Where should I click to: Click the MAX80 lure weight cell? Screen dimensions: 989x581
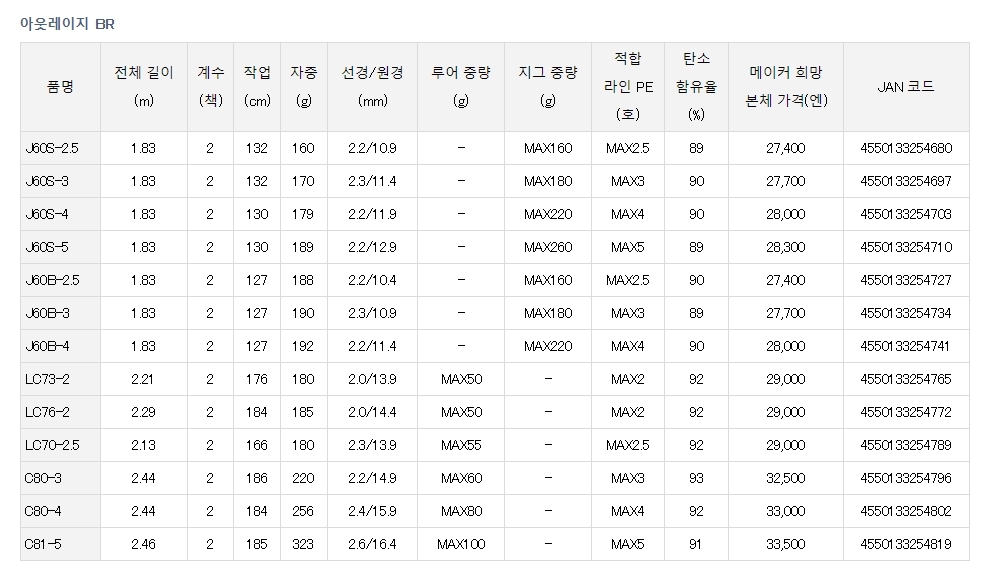pyautogui.click(x=462, y=511)
